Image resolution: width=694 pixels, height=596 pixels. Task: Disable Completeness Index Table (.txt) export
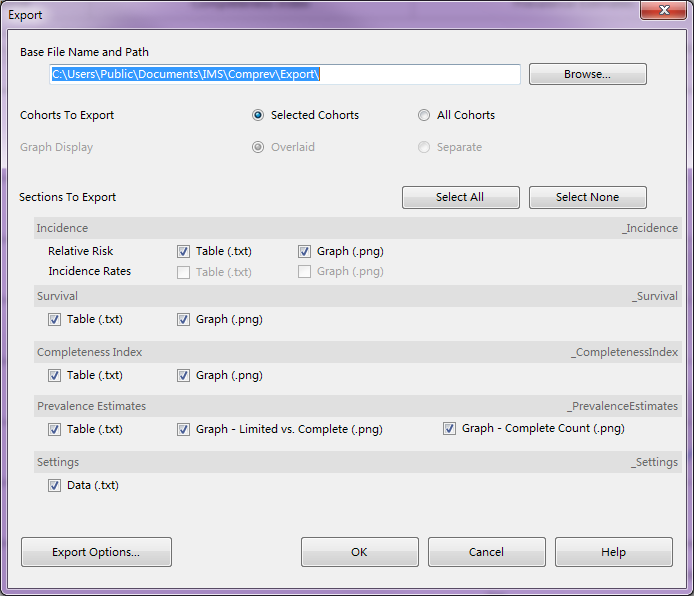(x=54, y=376)
